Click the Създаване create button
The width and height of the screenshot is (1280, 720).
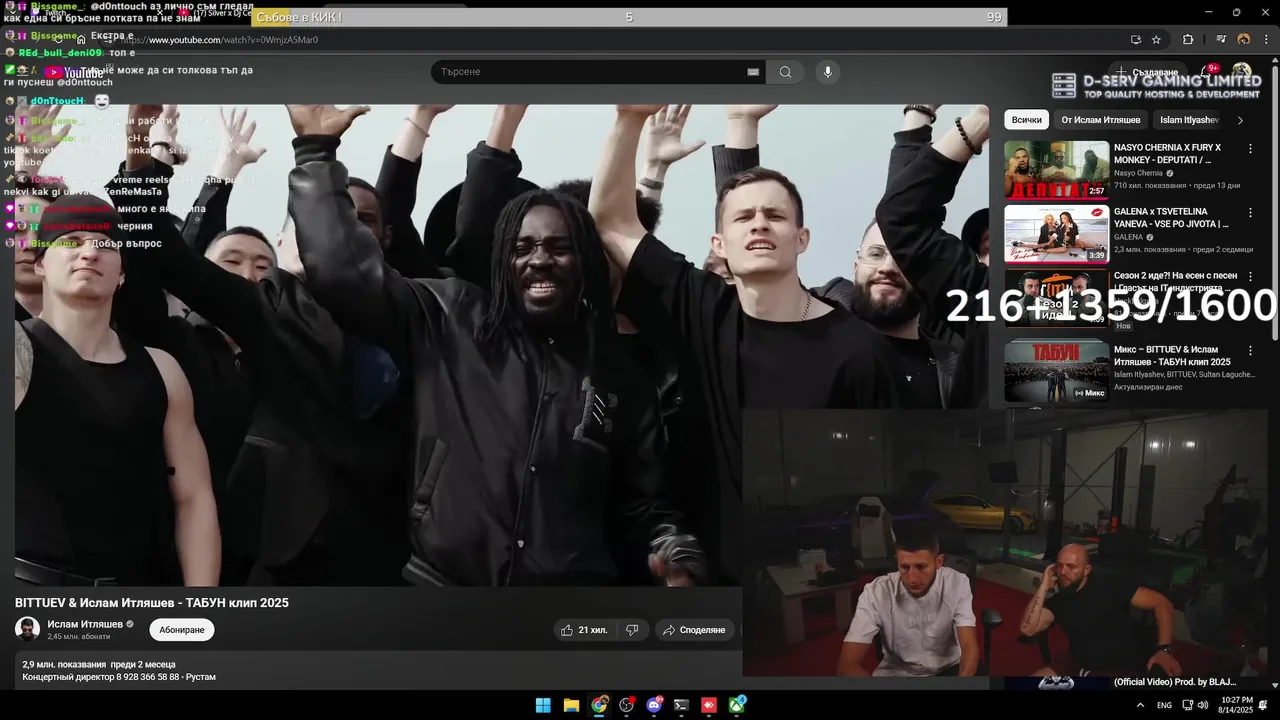[1148, 72]
